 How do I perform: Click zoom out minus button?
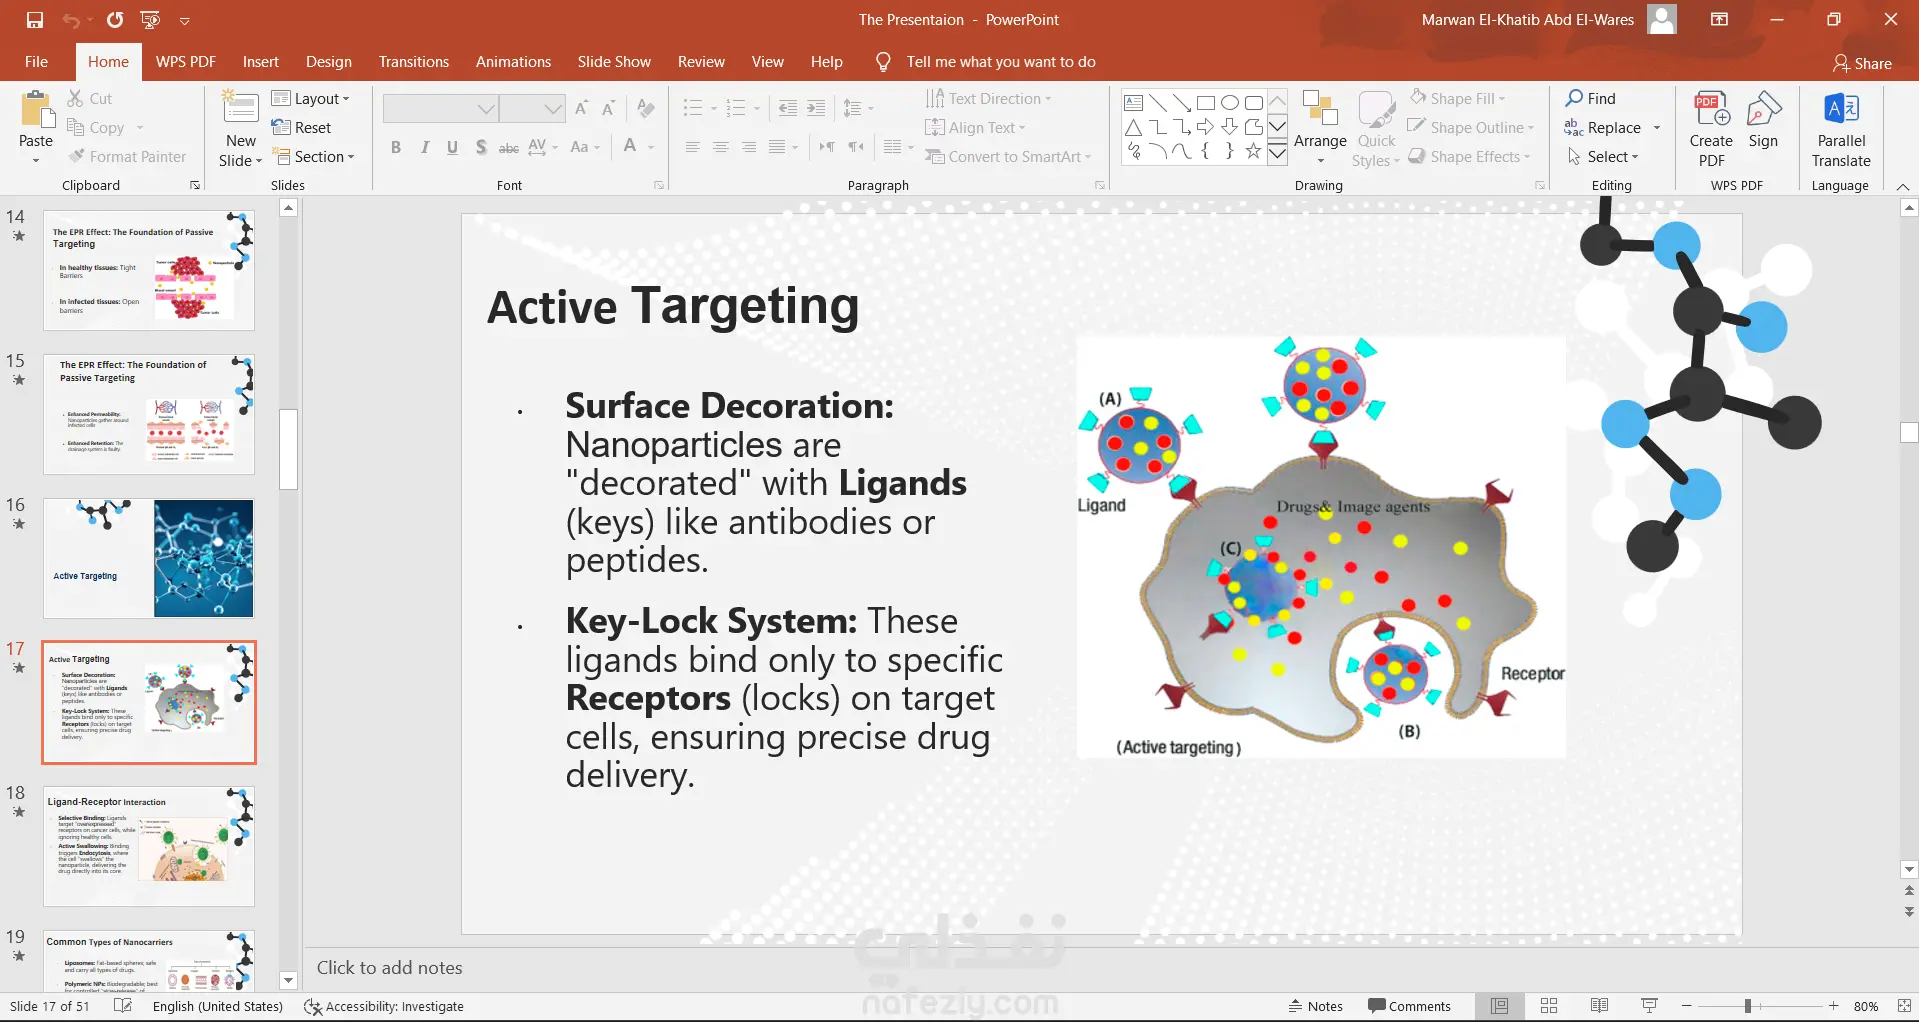pos(1687,1006)
